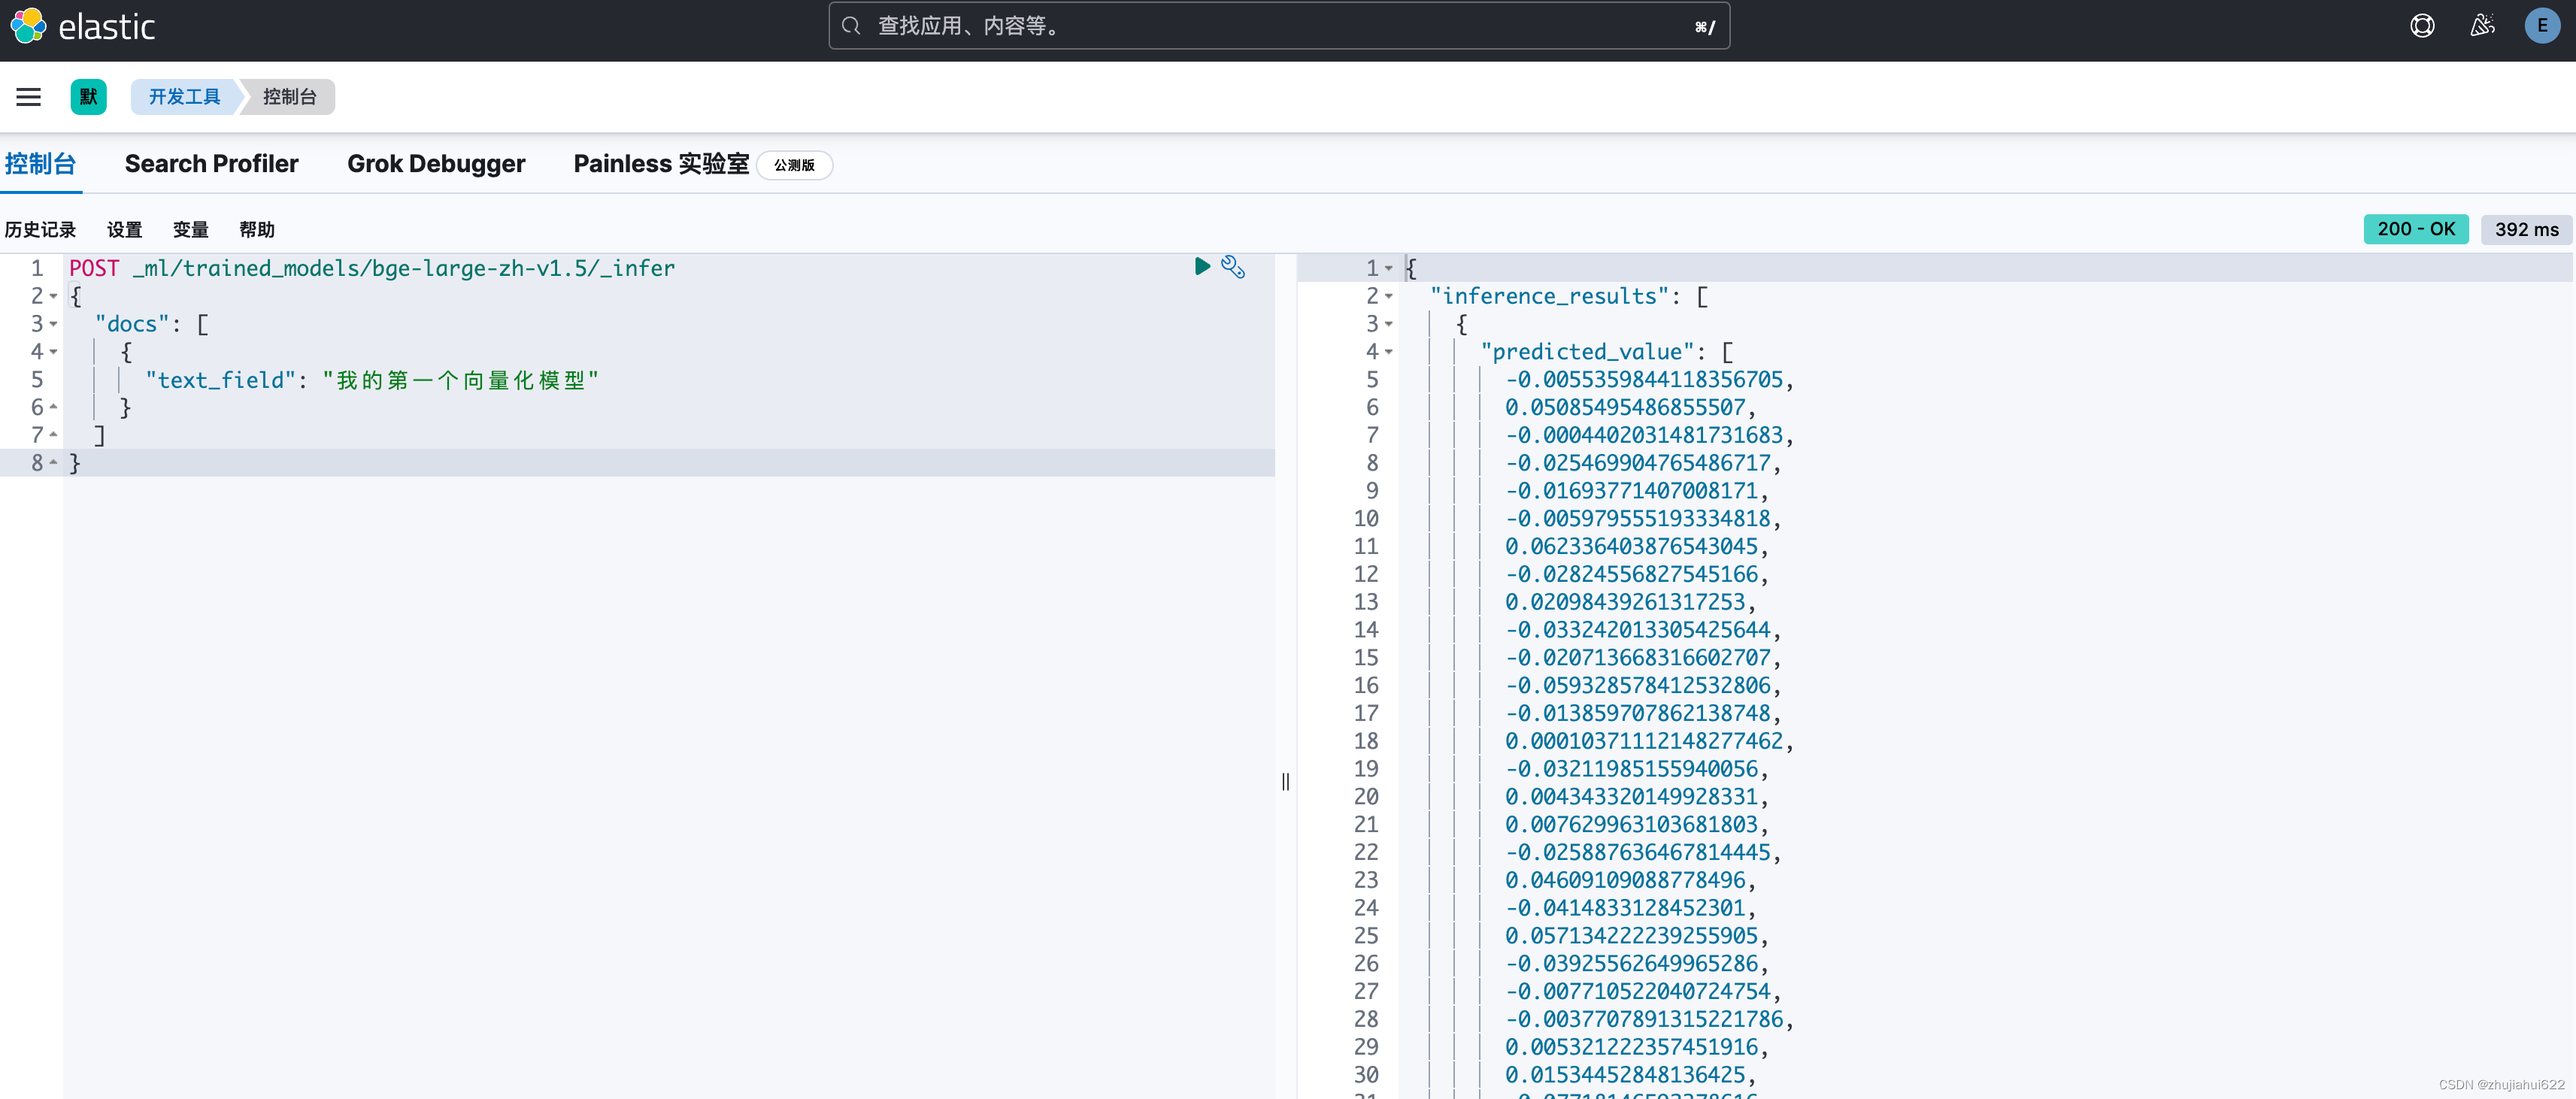Collapse "predicted_value" fold arrow in output
The width and height of the screenshot is (2576, 1099).
(1388, 352)
